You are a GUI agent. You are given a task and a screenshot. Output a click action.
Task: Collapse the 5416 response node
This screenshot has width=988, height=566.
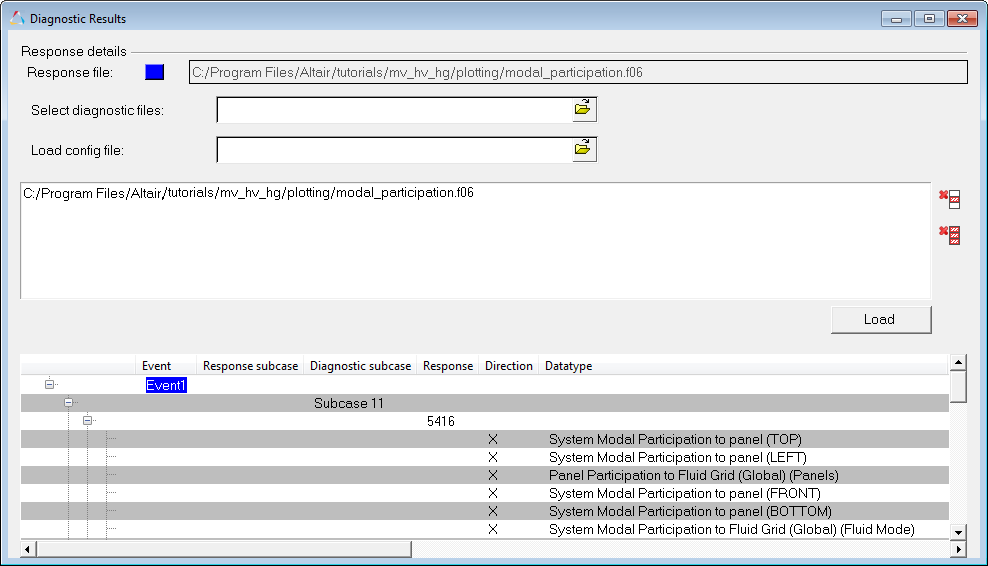[88, 421]
